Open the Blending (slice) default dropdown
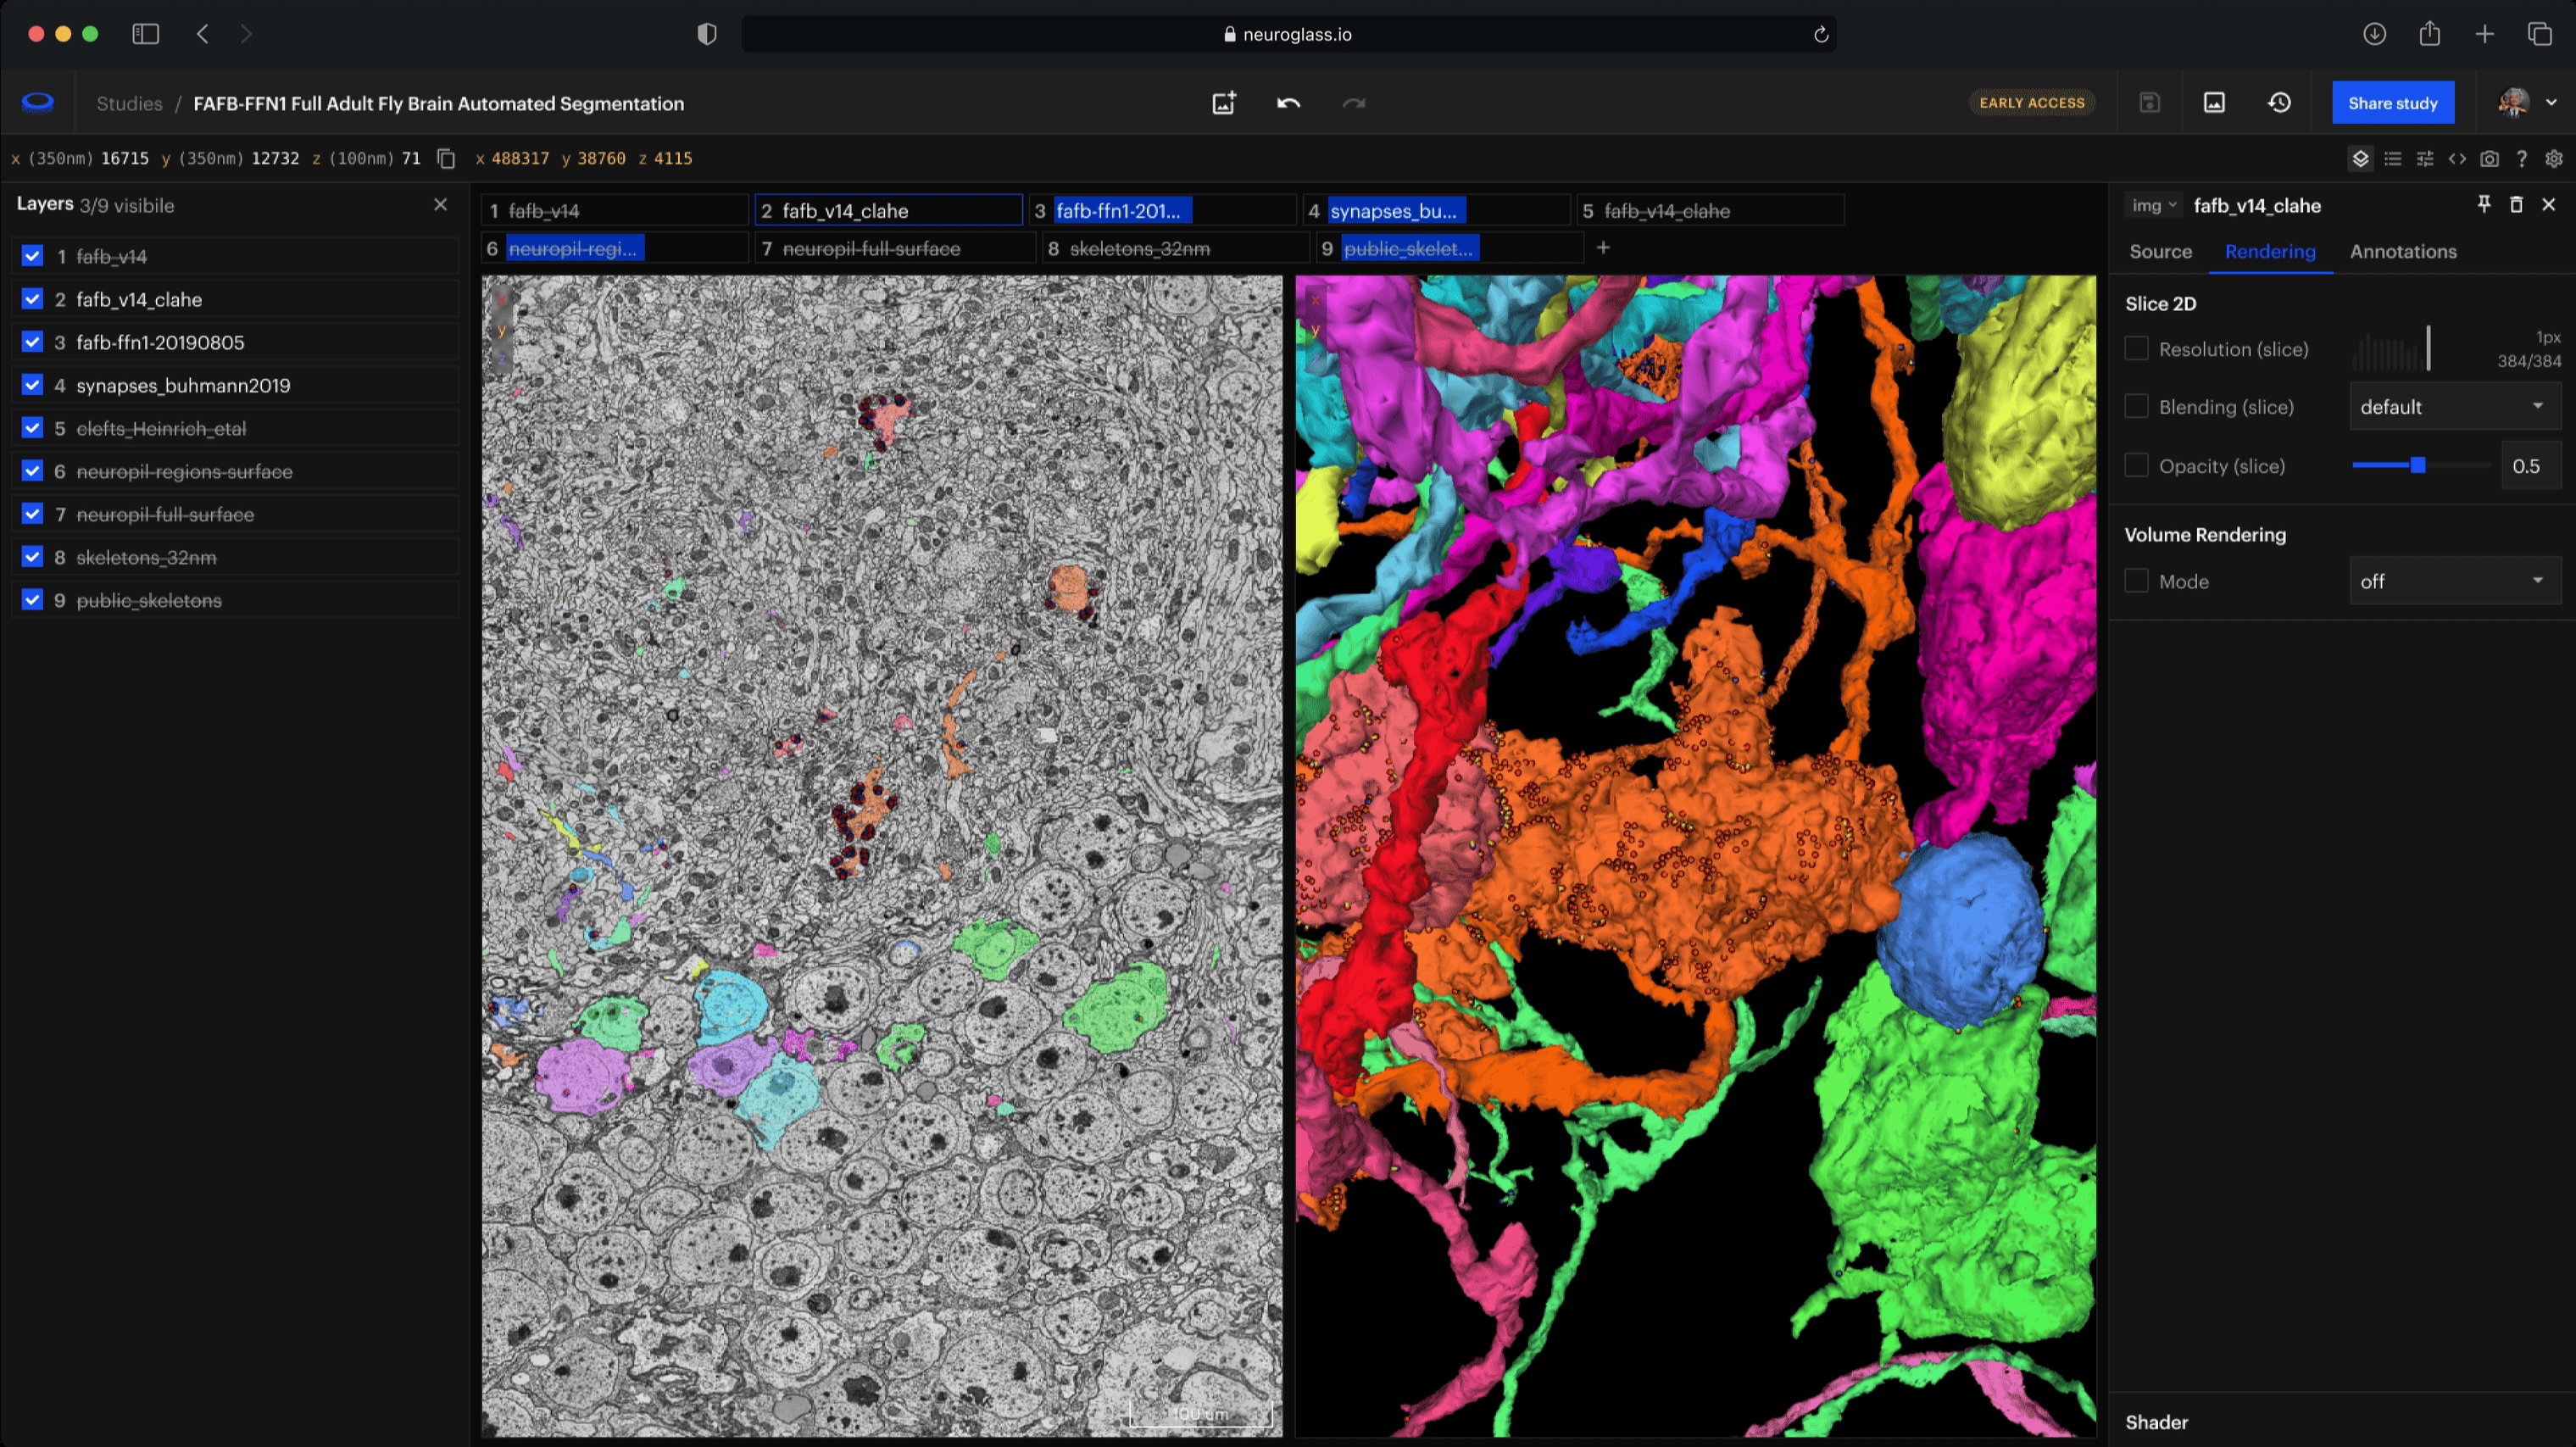2576x1447 pixels. pos(2453,406)
